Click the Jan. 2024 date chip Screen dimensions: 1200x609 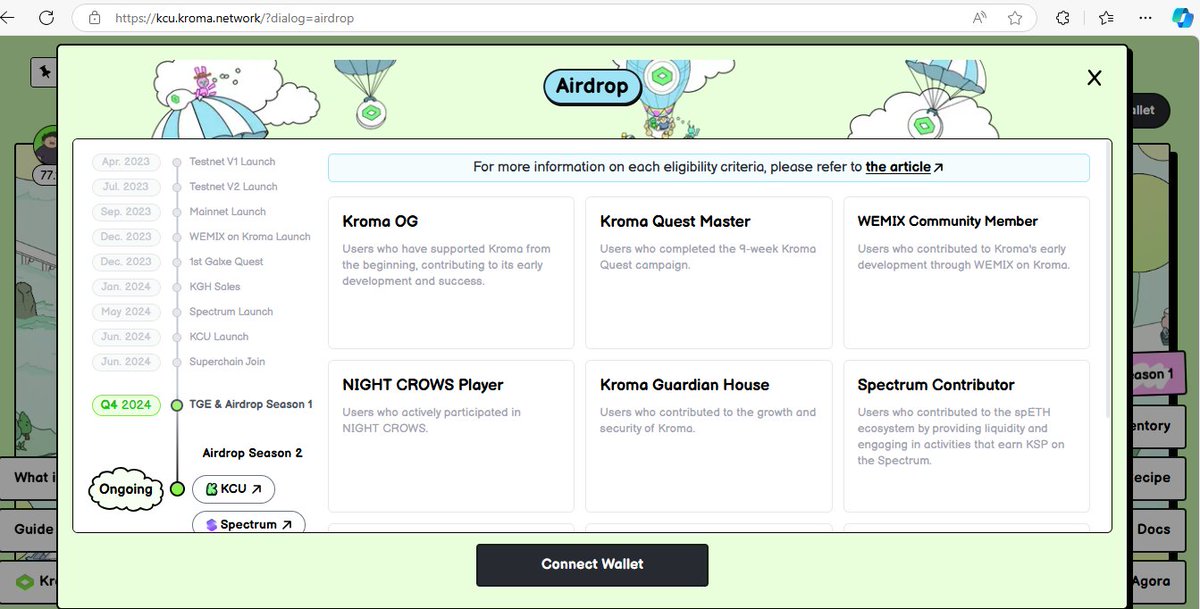(x=126, y=287)
